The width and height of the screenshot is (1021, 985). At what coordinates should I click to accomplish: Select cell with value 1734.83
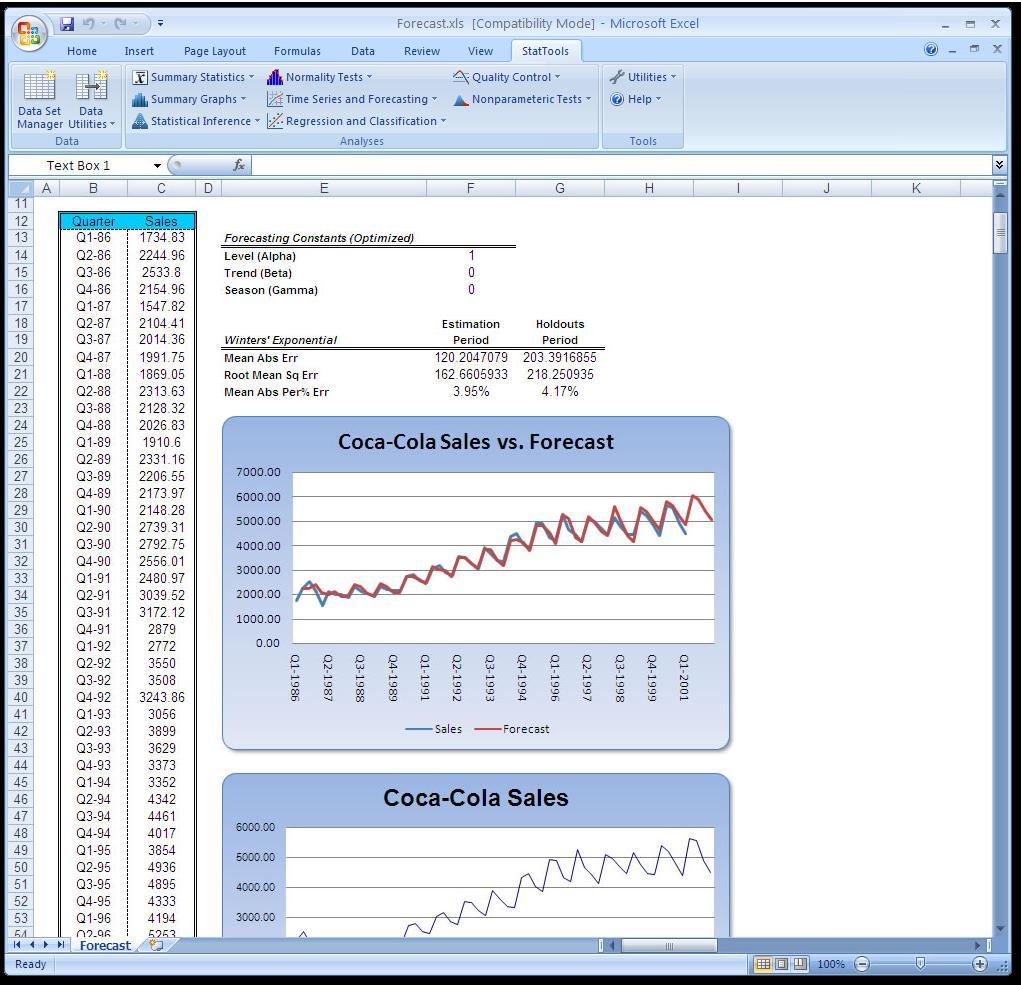point(161,238)
